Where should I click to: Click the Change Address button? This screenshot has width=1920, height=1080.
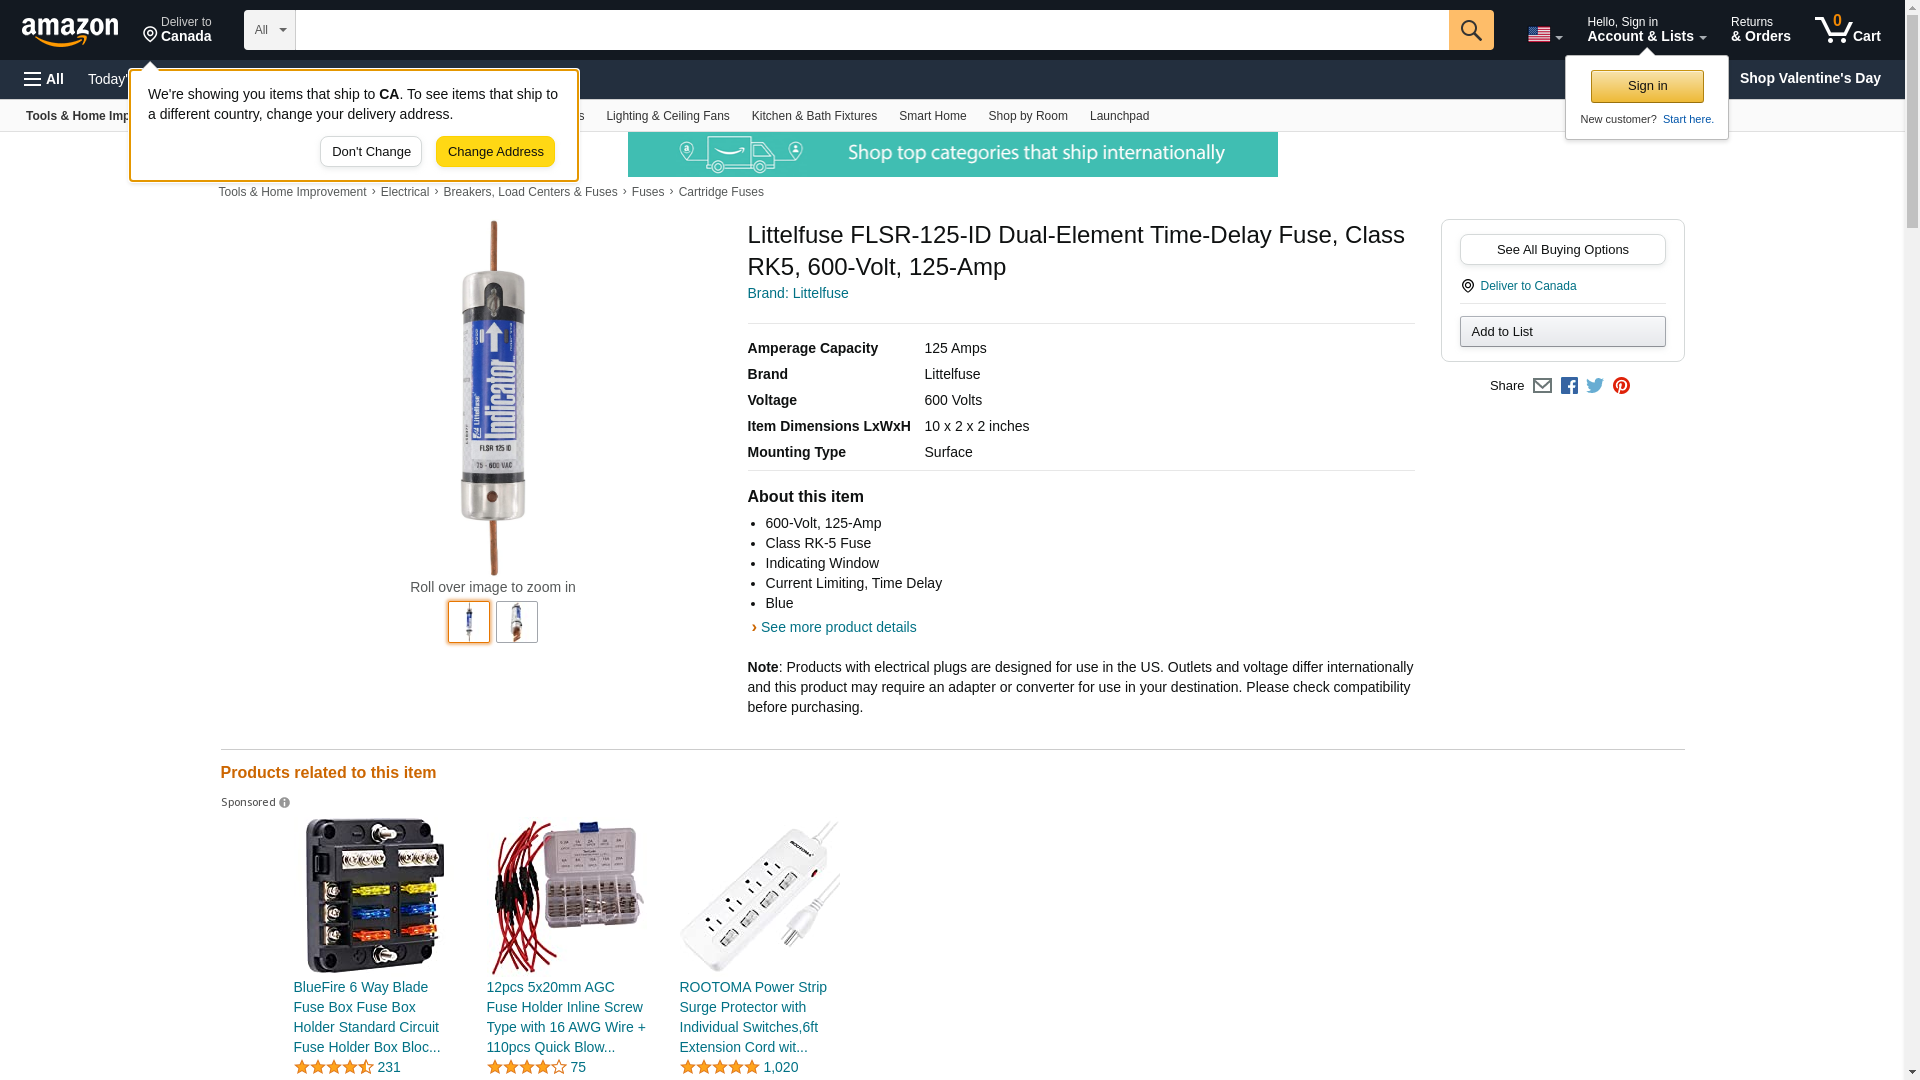tap(495, 152)
